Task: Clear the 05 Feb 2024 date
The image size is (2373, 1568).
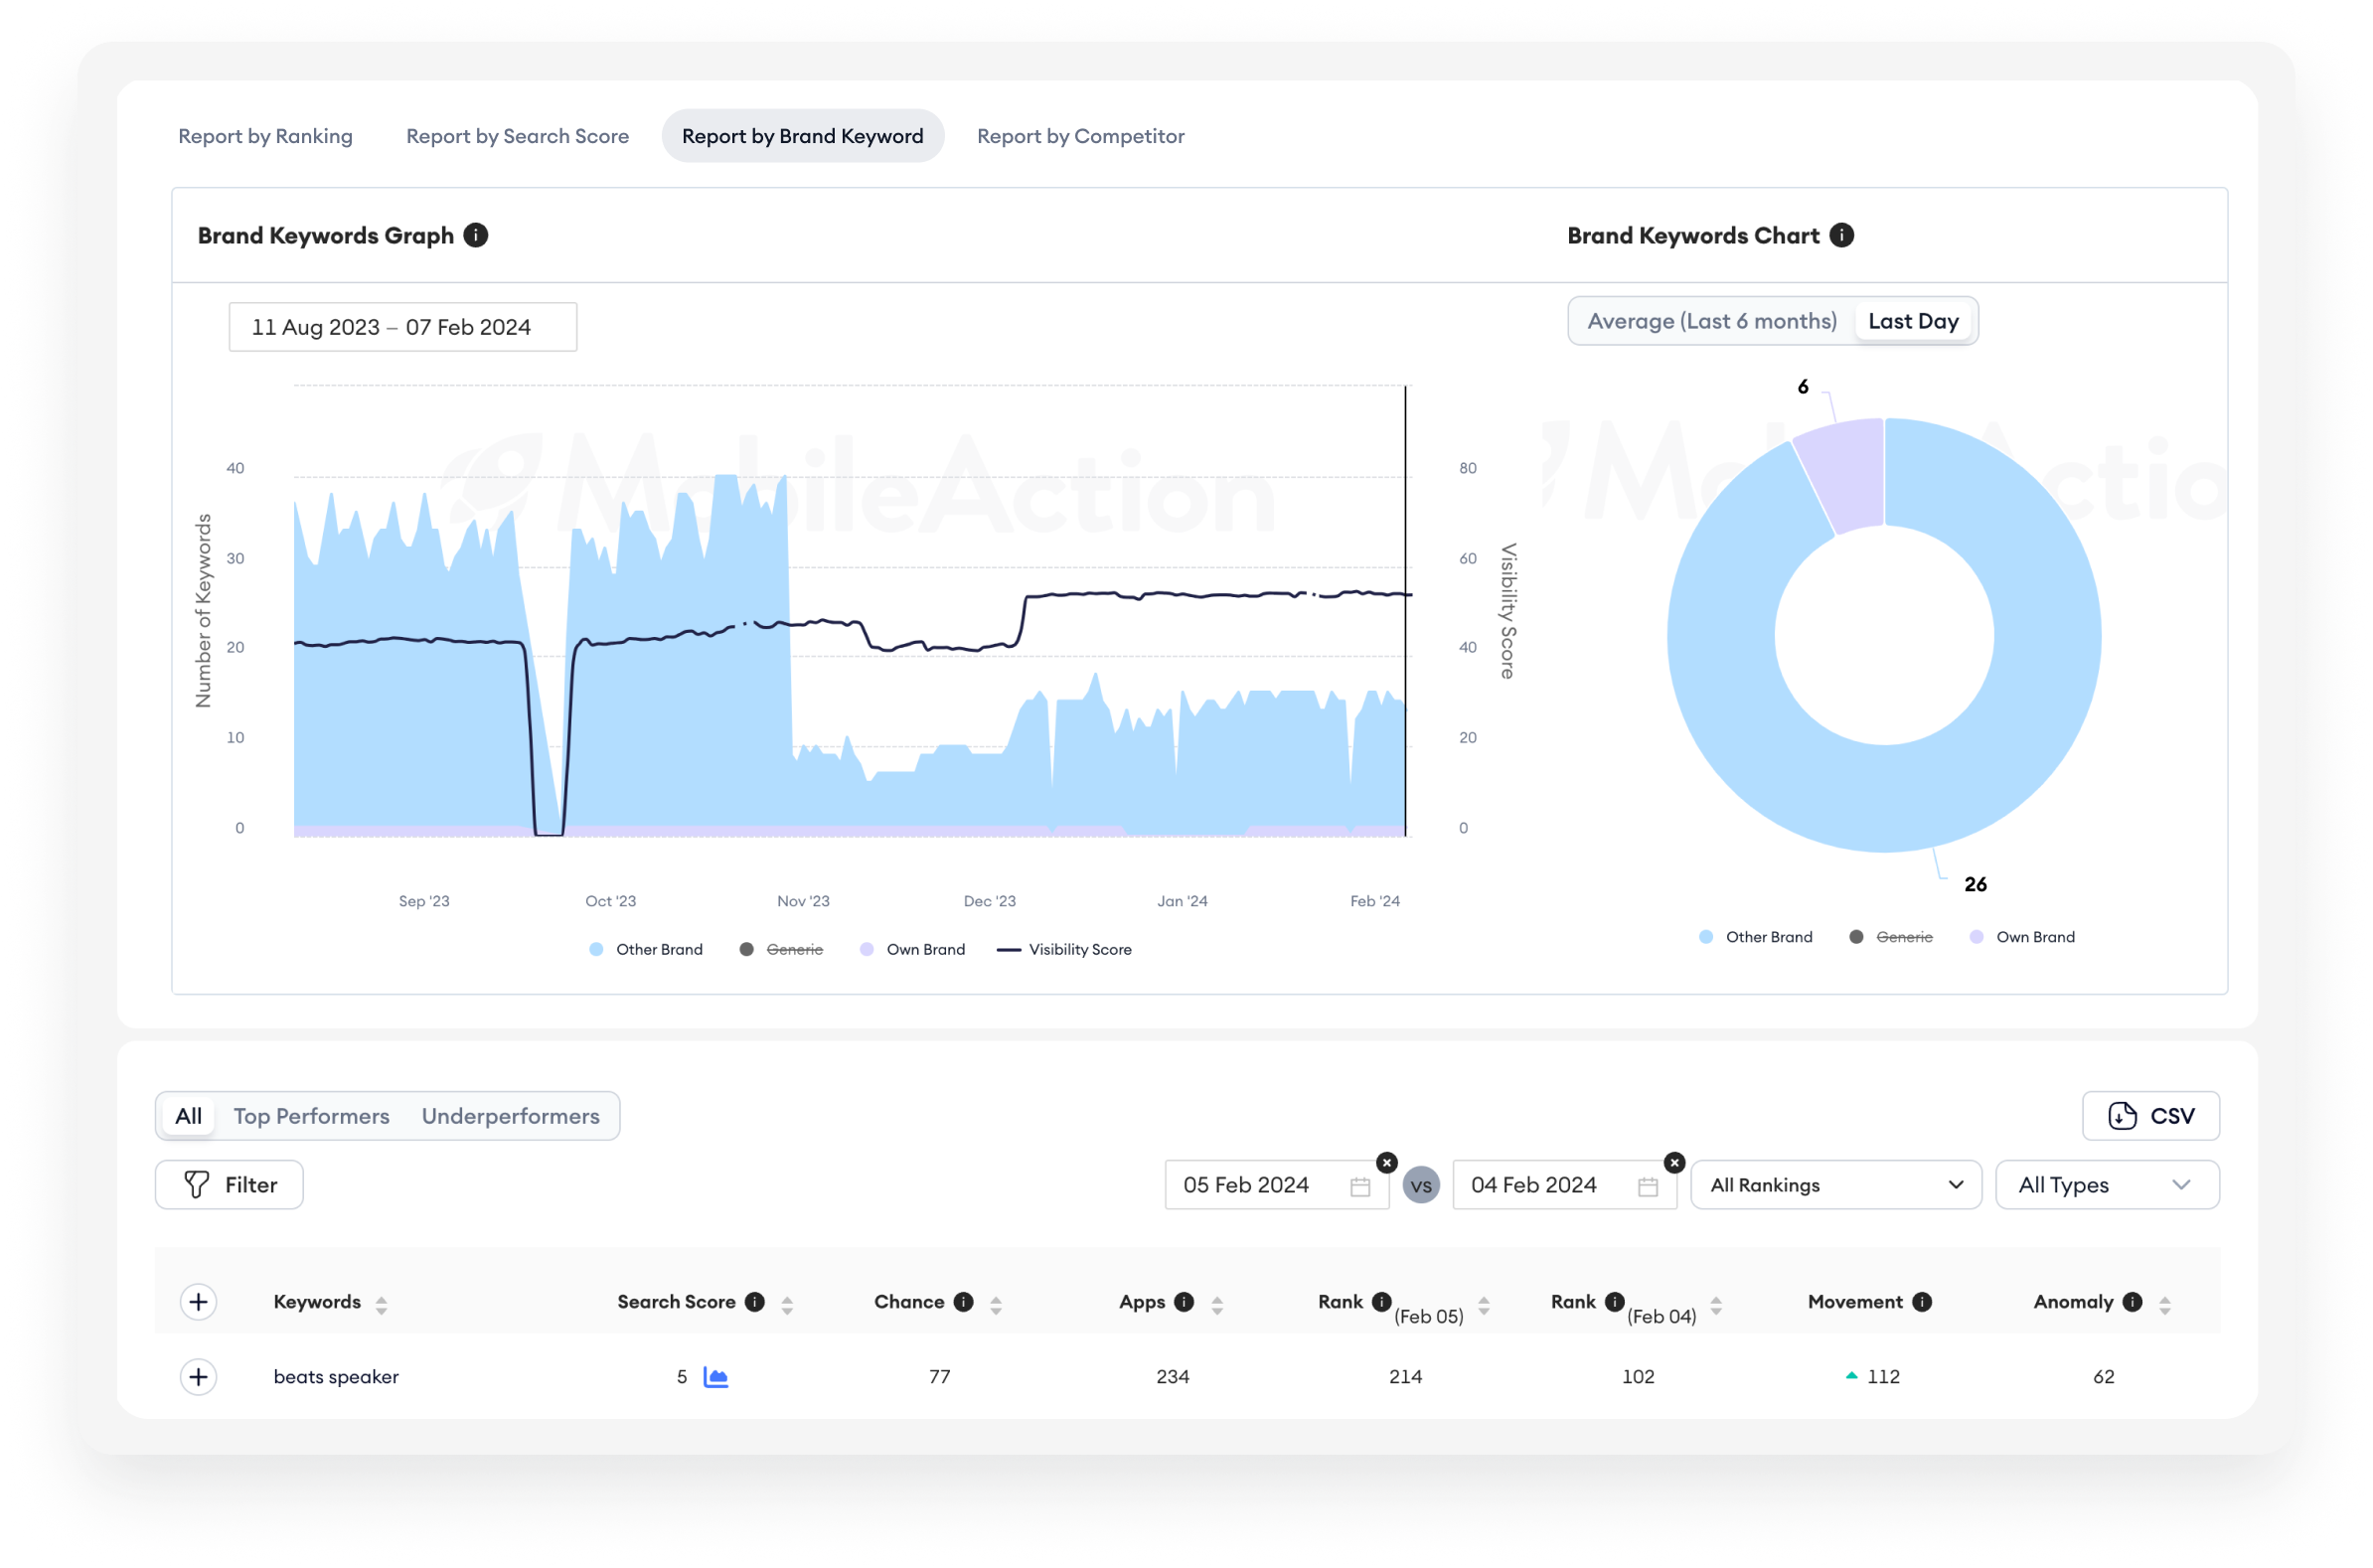Action: pyautogui.click(x=1387, y=1163)
